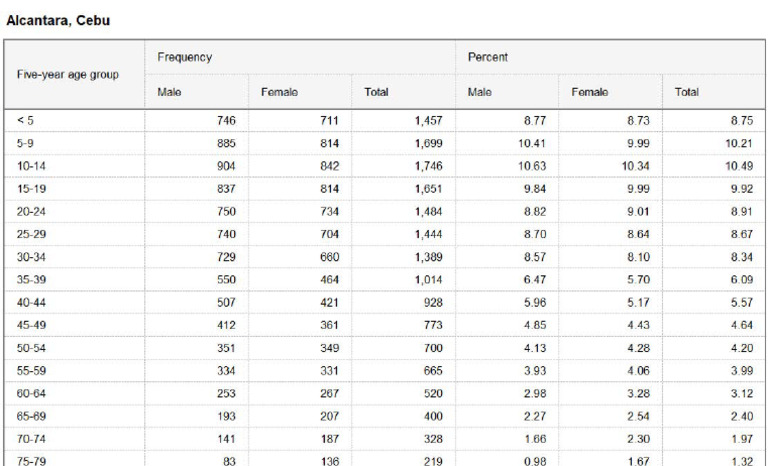Select the Total header under Frequency
The image size is (768, 466).
pyautogui.click(x=376, y=92)
